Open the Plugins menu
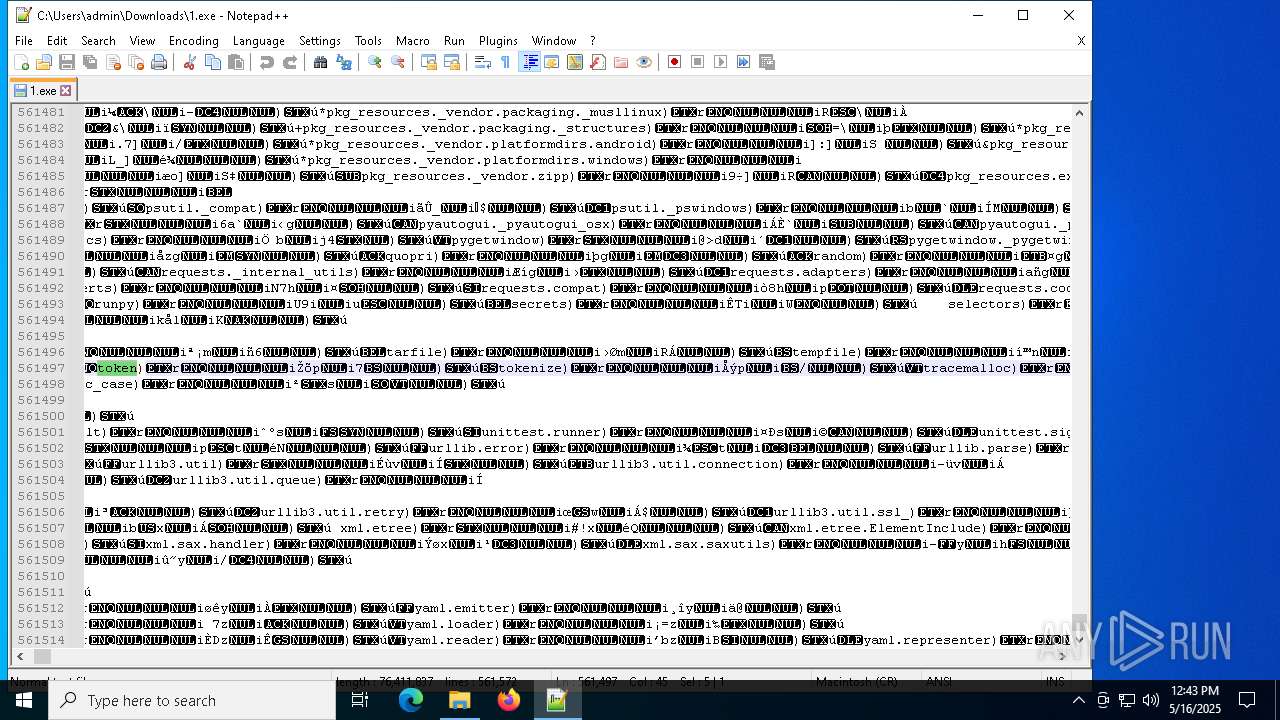 point(498,41)
